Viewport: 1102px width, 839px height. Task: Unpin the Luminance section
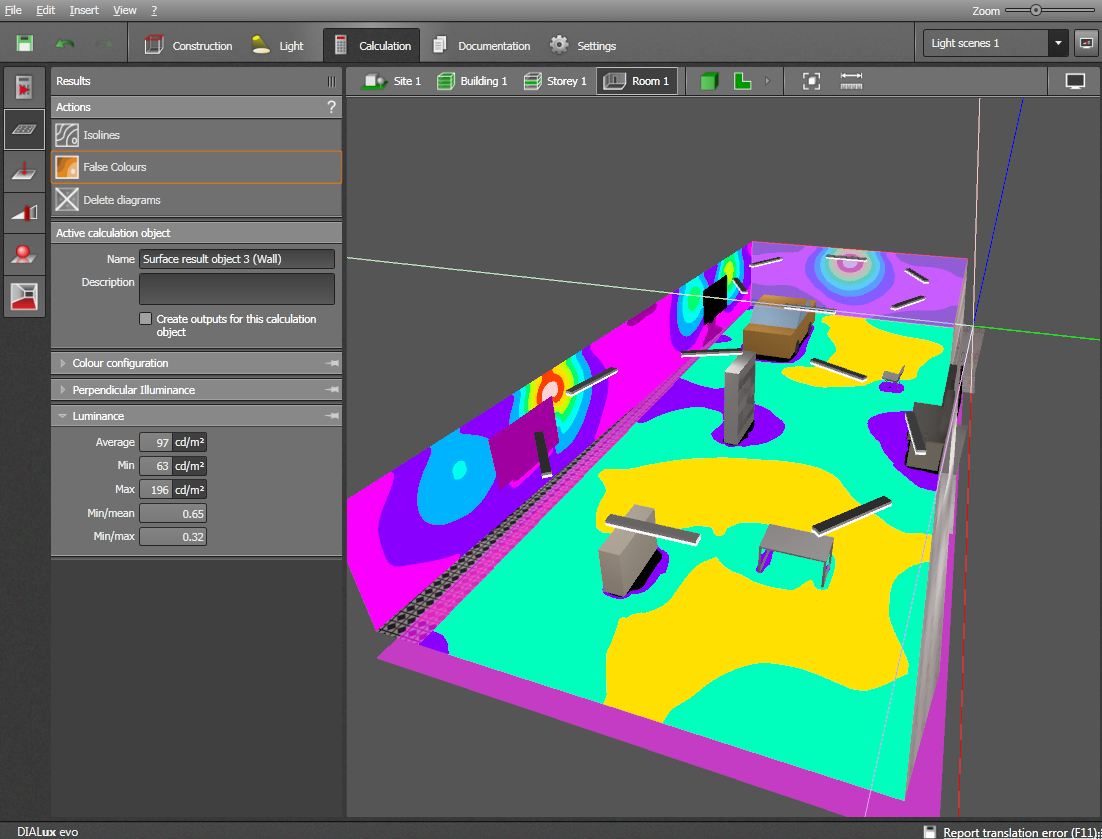click(332, 416)
